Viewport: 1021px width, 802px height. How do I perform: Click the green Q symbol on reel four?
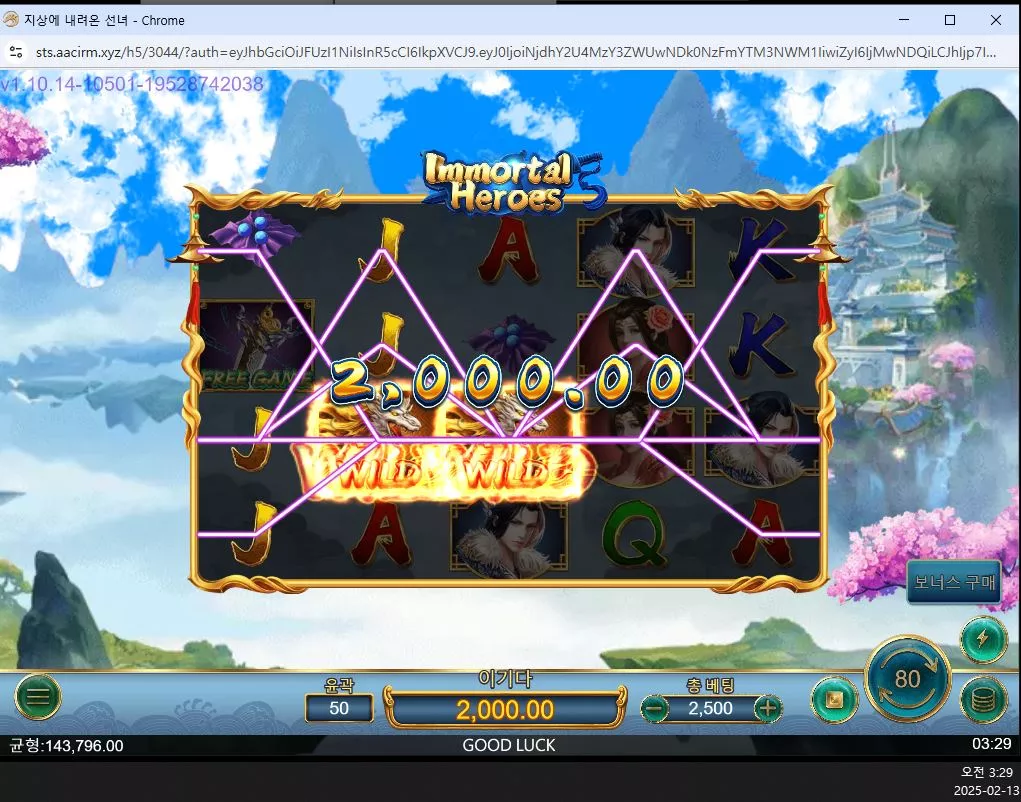(634, 534)
